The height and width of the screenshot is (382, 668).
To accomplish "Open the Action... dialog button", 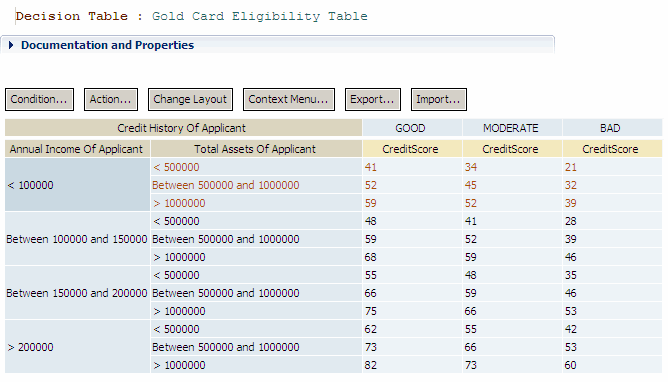I will 111,99.
